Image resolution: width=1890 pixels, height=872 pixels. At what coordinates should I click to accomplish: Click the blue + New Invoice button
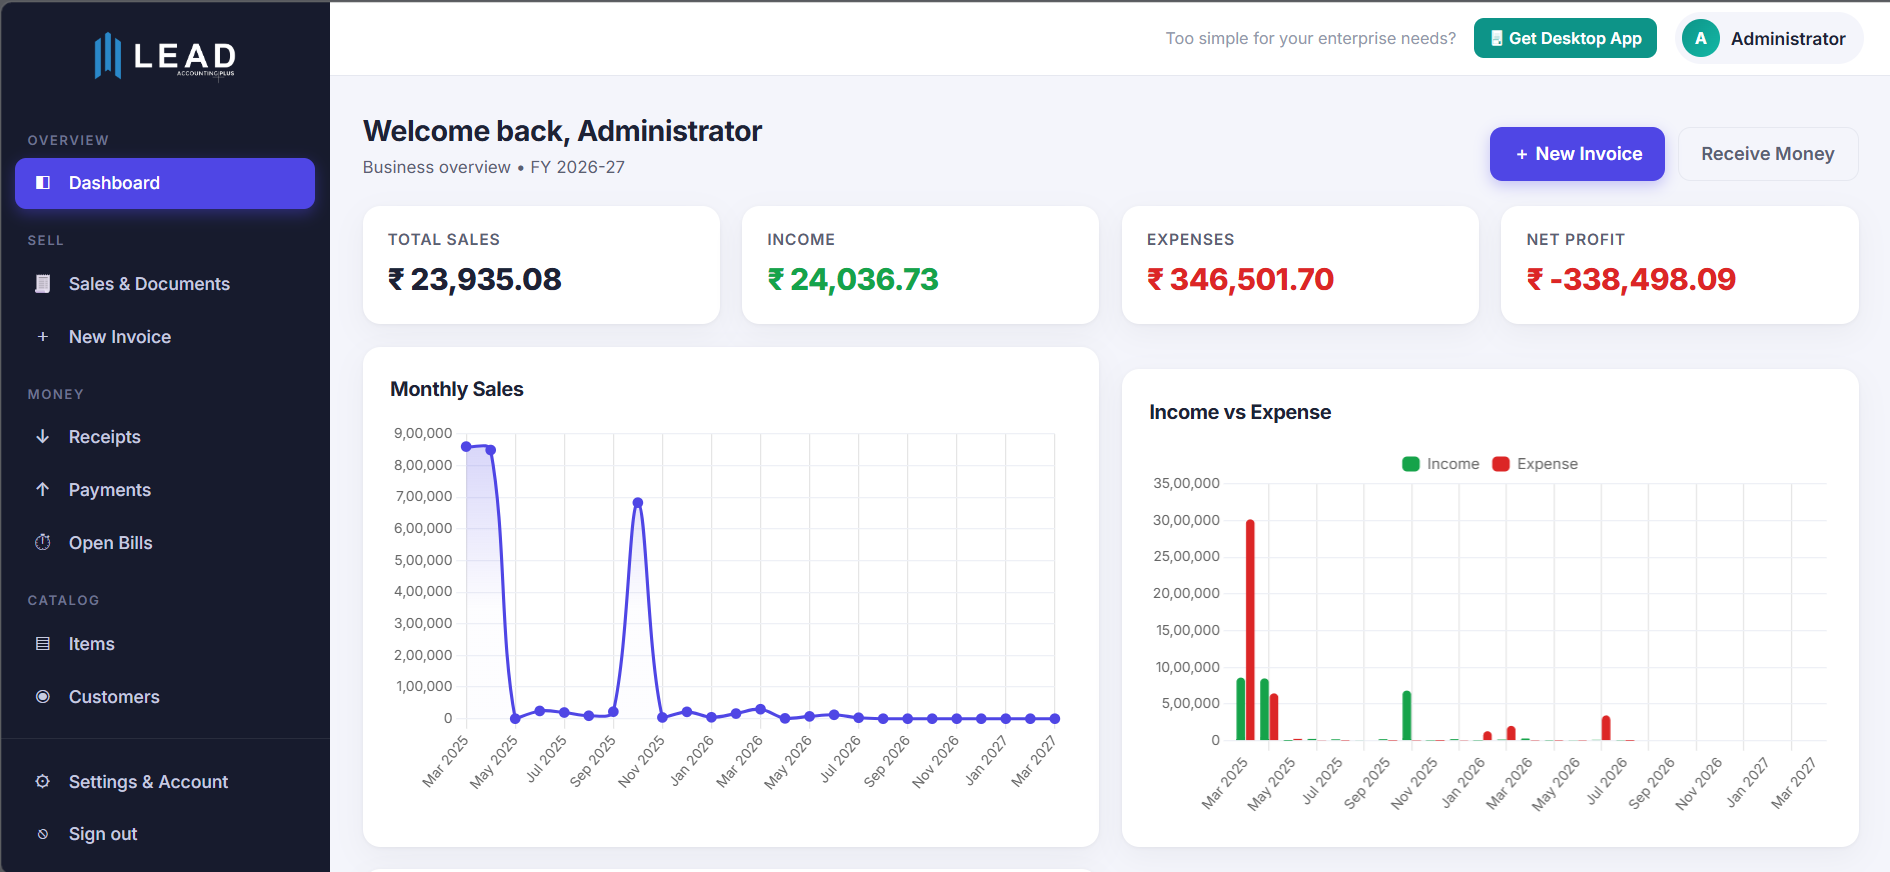click(x=1577, y=154)
